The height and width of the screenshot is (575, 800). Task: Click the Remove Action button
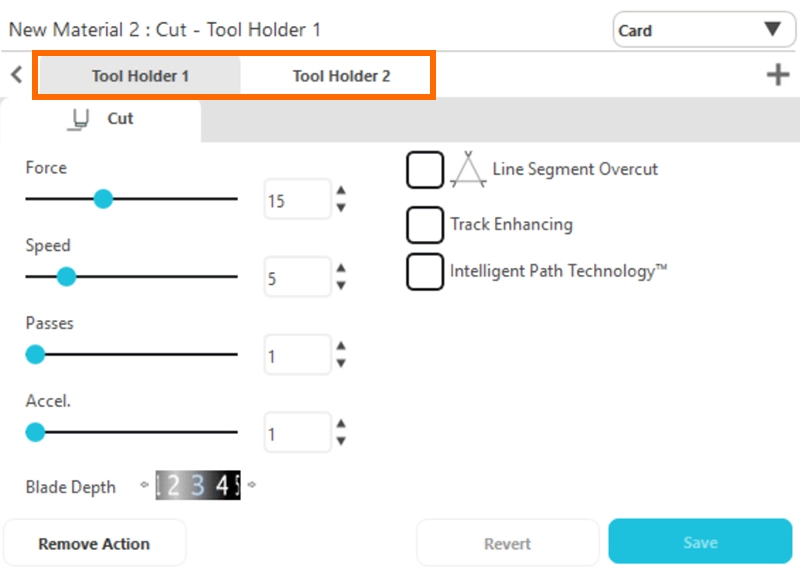[x=94, y=544]
